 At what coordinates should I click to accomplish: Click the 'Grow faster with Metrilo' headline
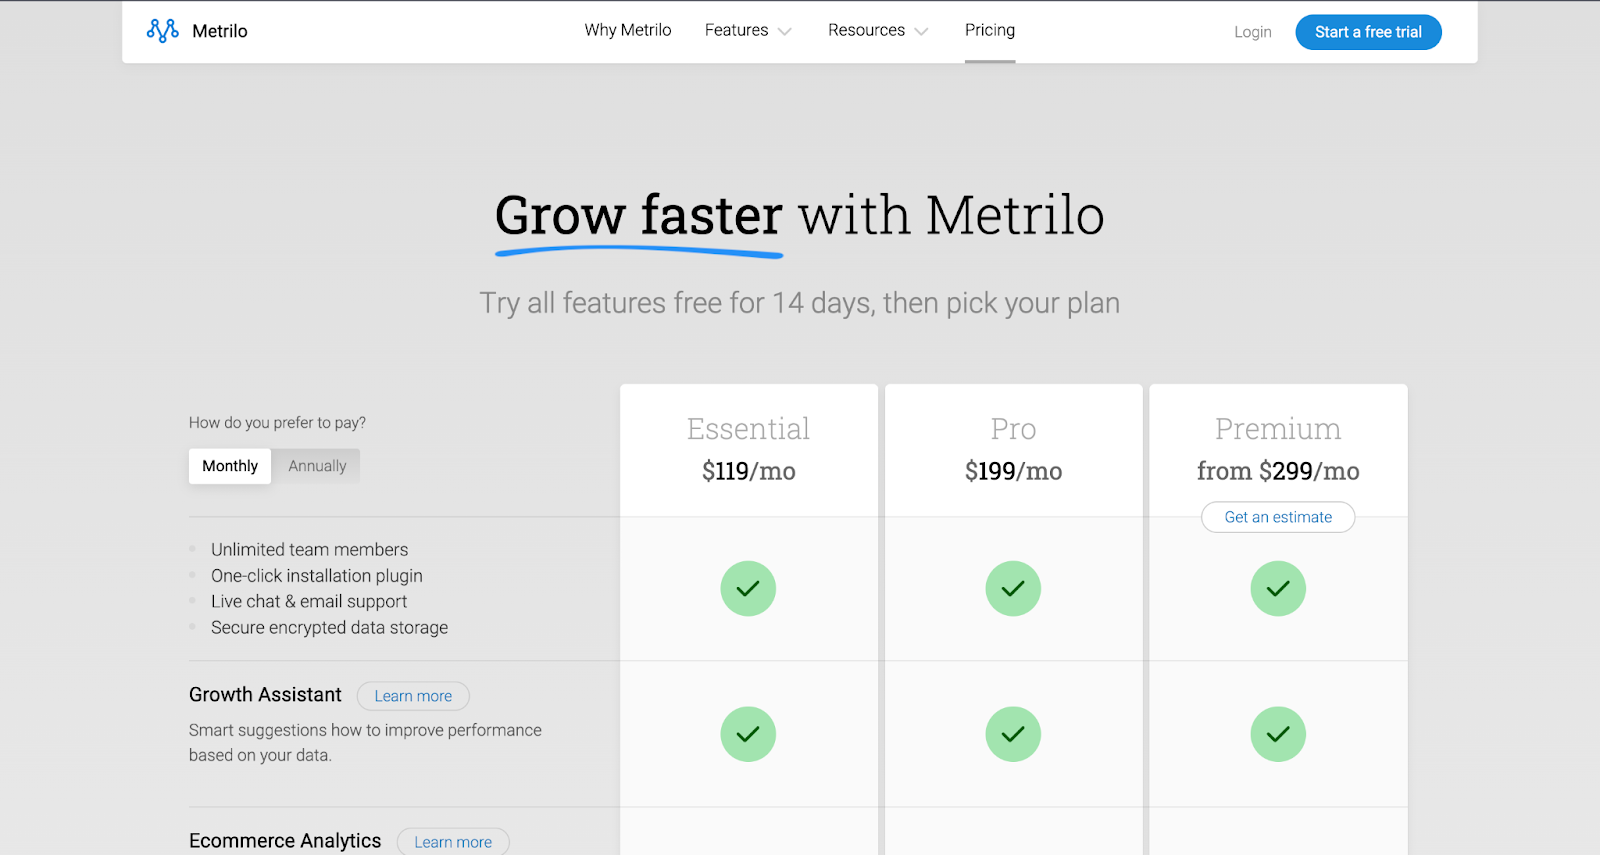pos(799,215)
